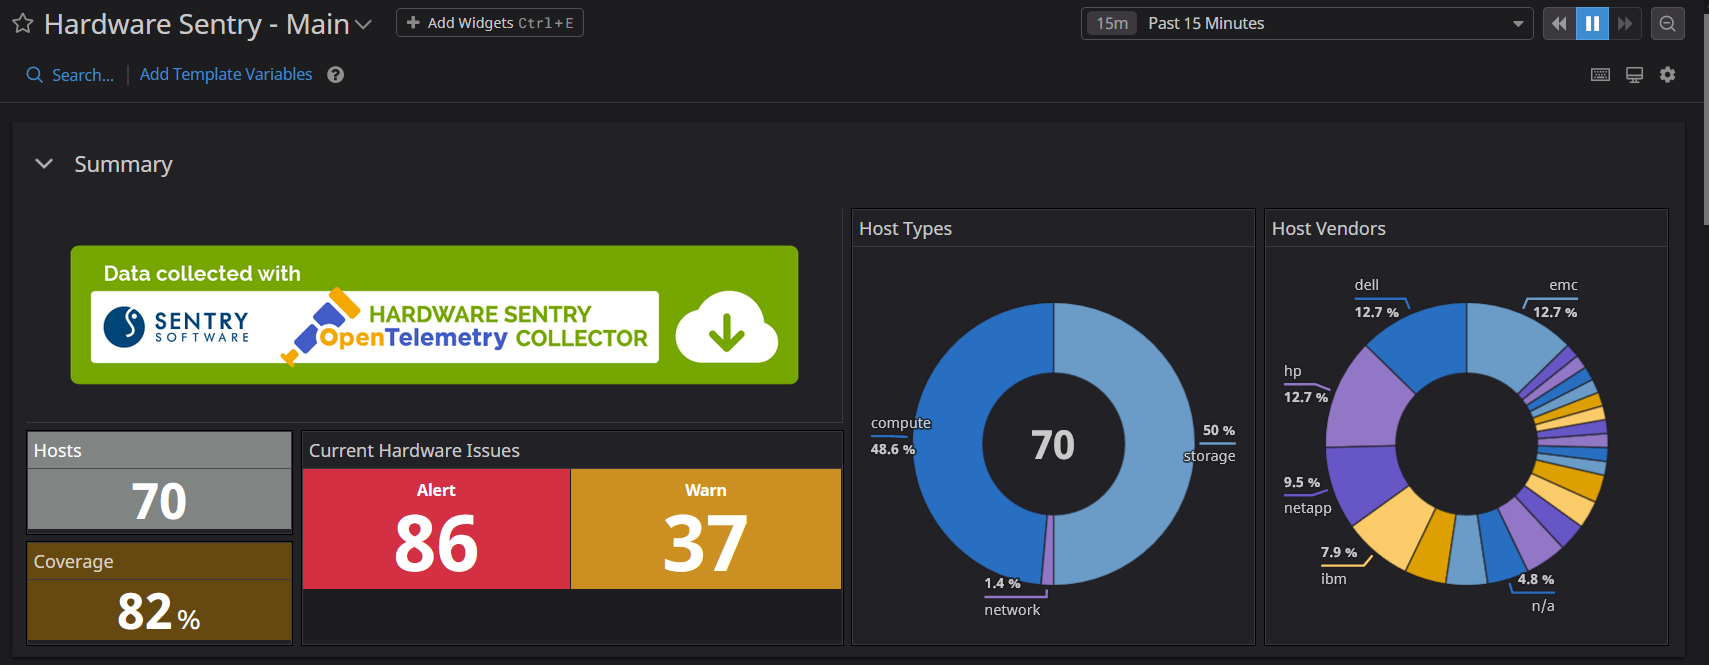This screenshot has height=665, width=1709.
Task: Click the 15m time badge
Action: 1112,23
